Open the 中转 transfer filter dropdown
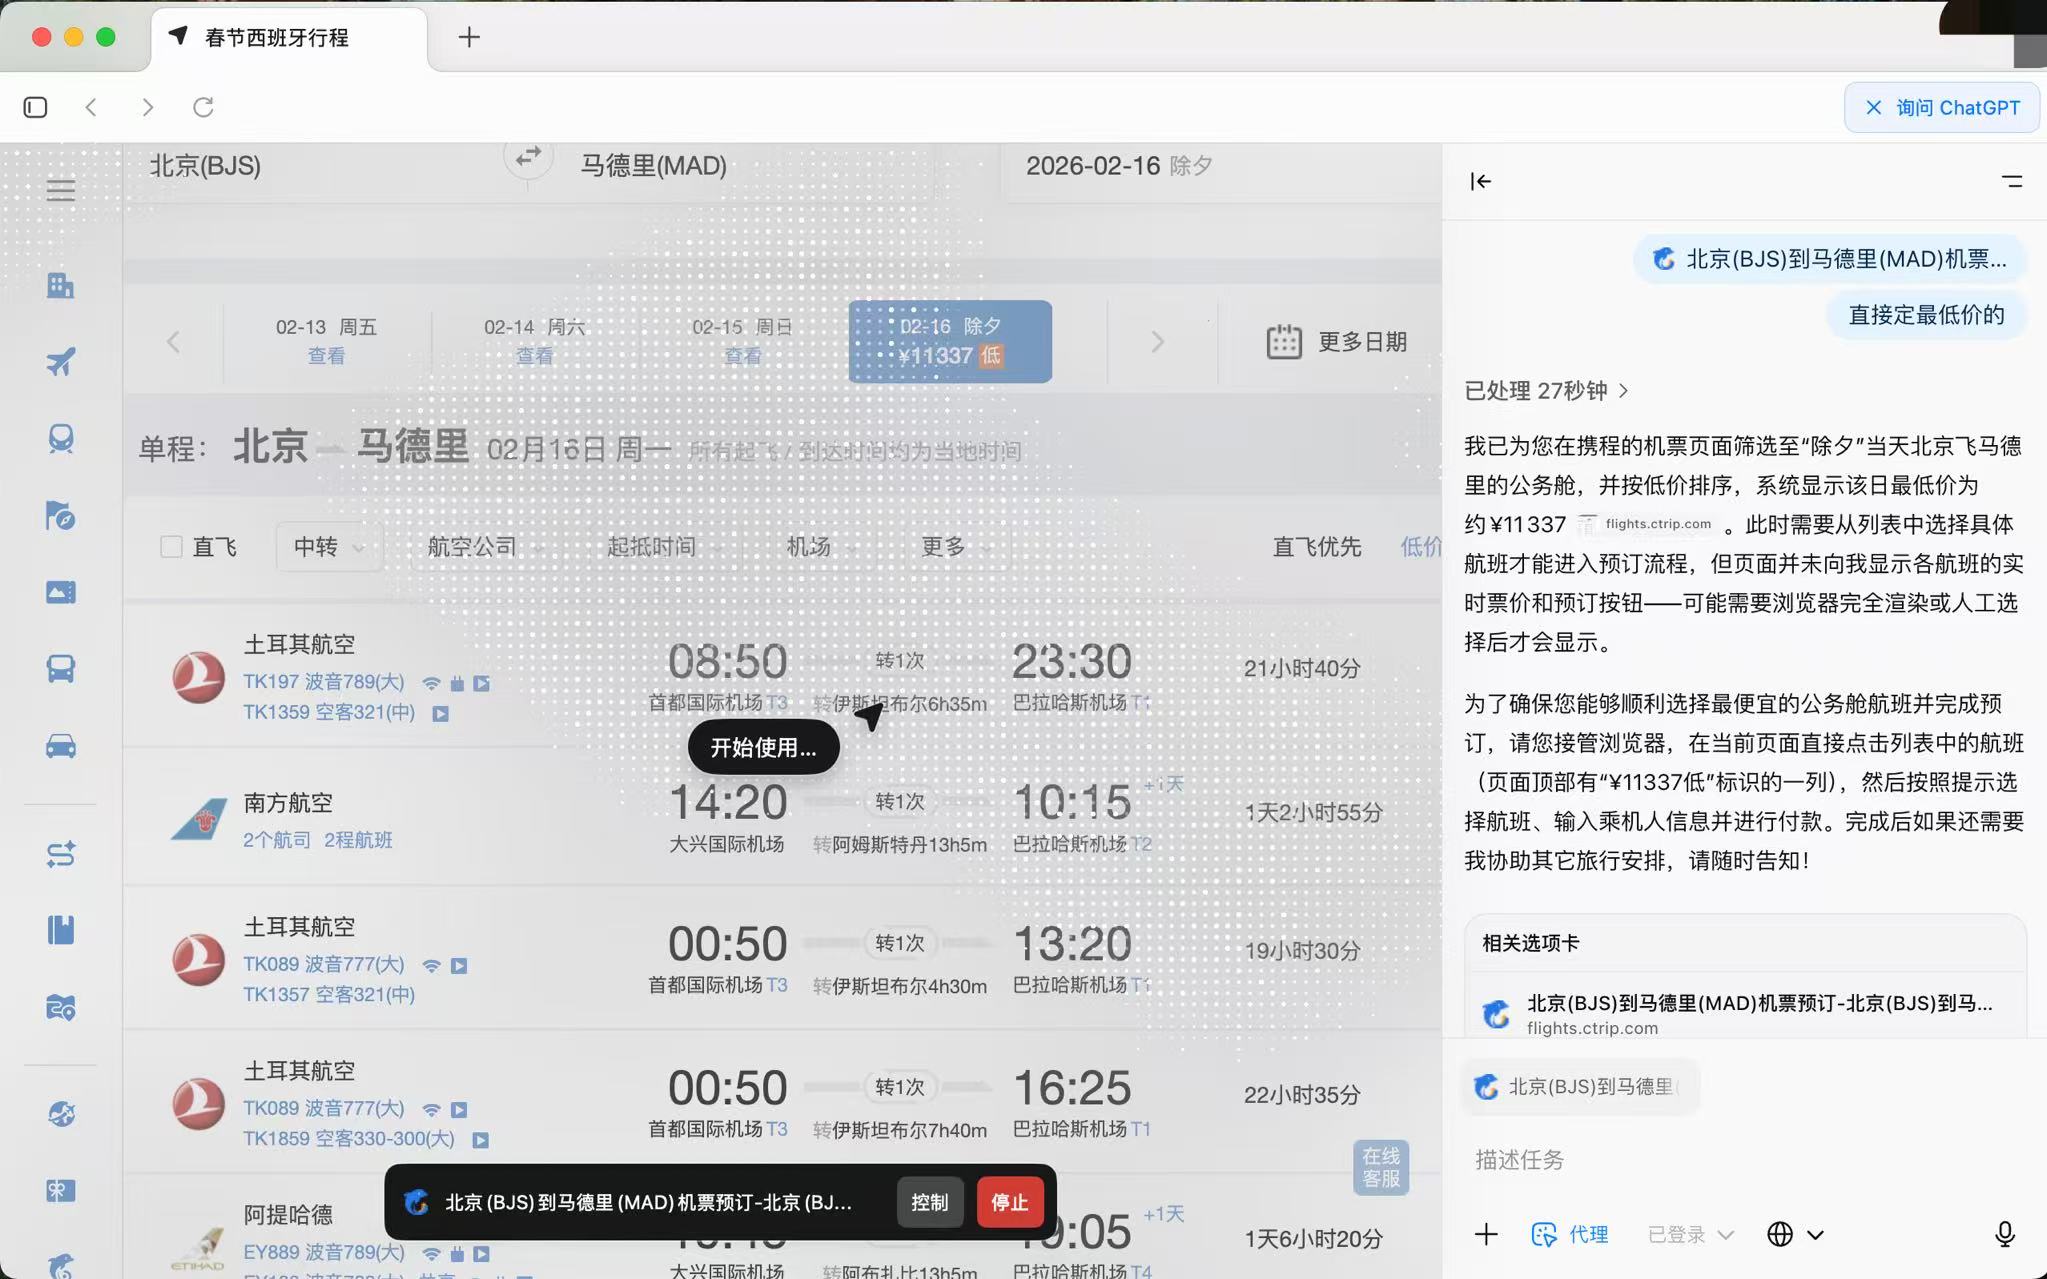The image size is (2047, 1279). tap(328, 547)
